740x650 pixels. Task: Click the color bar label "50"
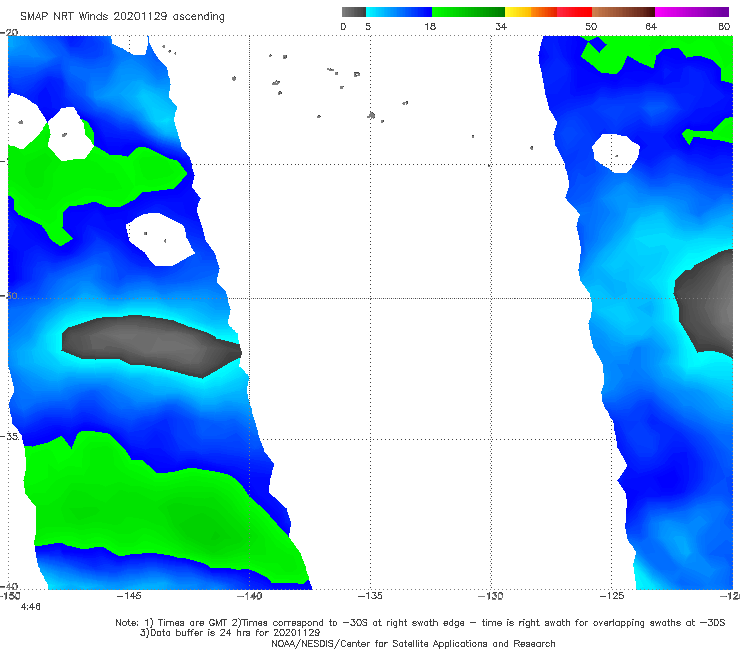pos(591,26)
